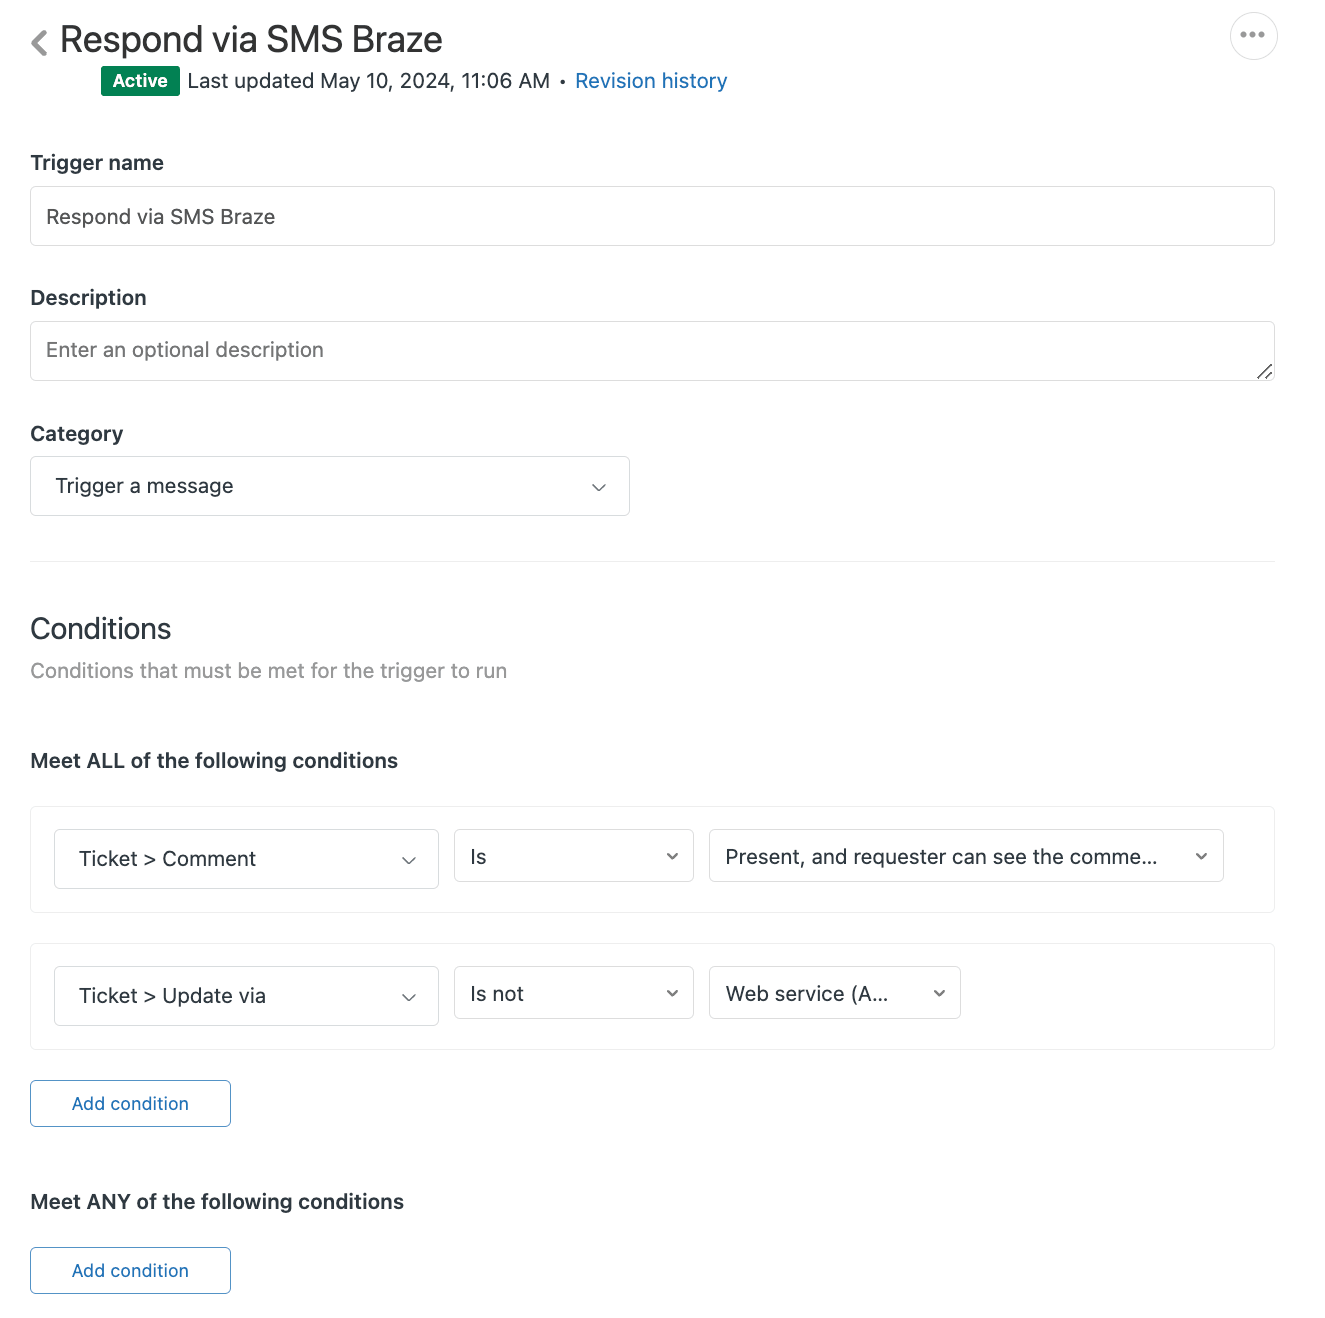Viewport: 1325px width, 1318px height.
Task: Expand the Category dropdown showing Trigger a message
Action: coord(329,487)
